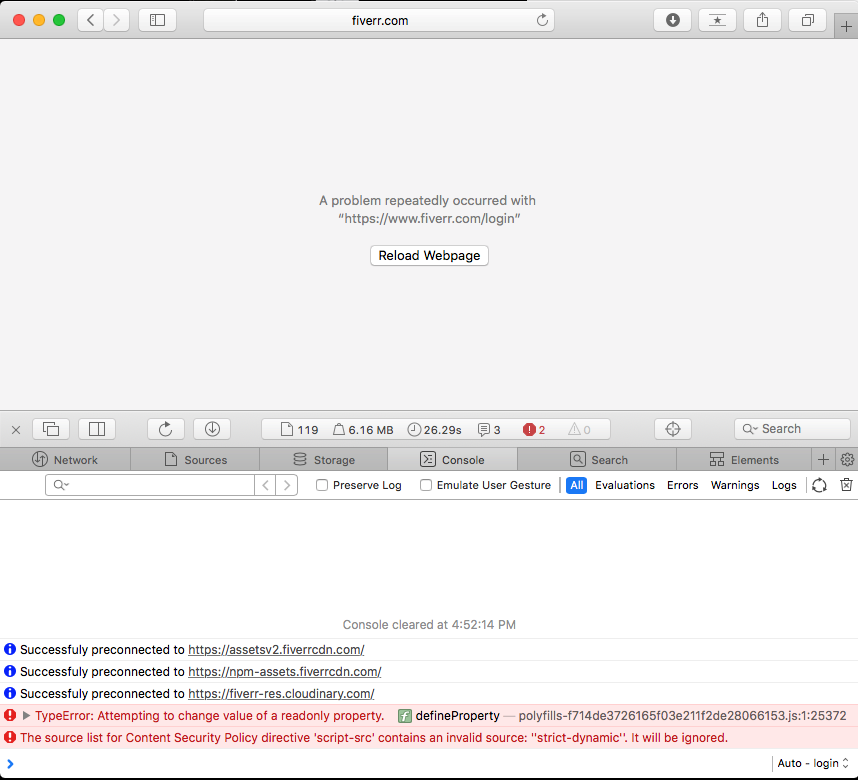The width and height of the screenshot is (858, 780).
Task: Jump to next console filter match
Action: [x=287, y=485]
